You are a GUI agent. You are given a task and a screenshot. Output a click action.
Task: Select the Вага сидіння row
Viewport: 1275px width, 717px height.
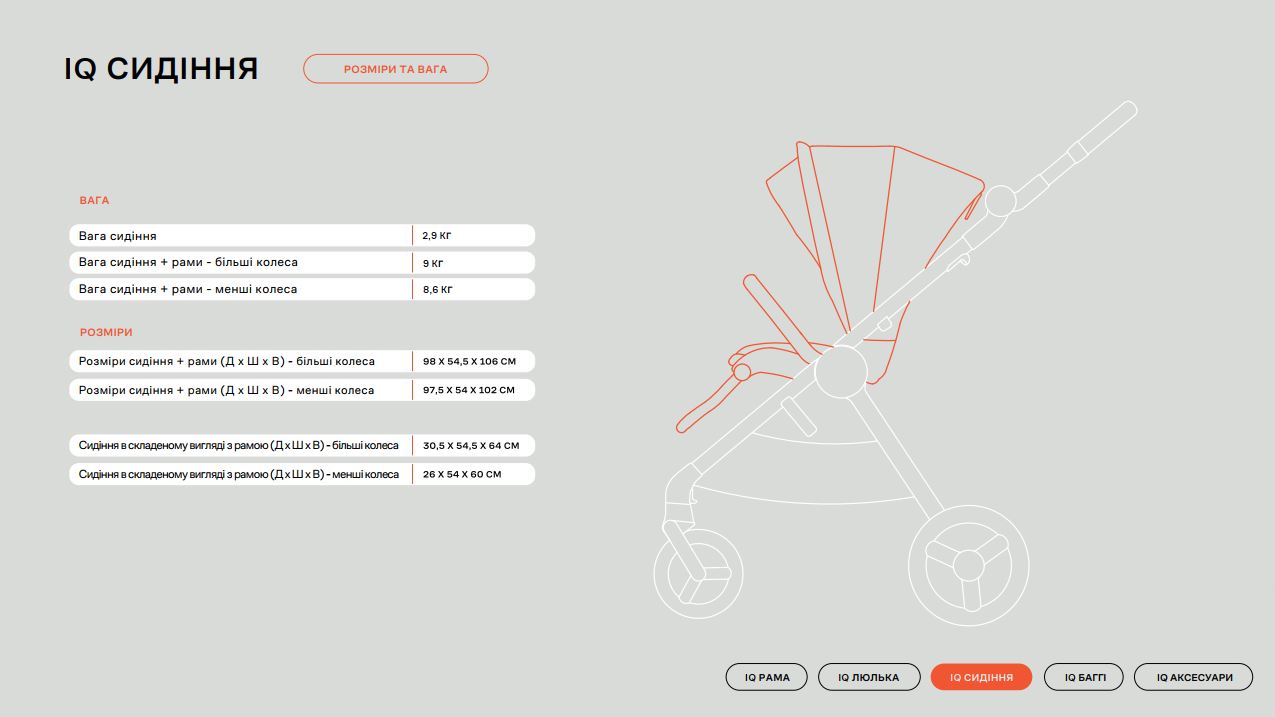240,236
